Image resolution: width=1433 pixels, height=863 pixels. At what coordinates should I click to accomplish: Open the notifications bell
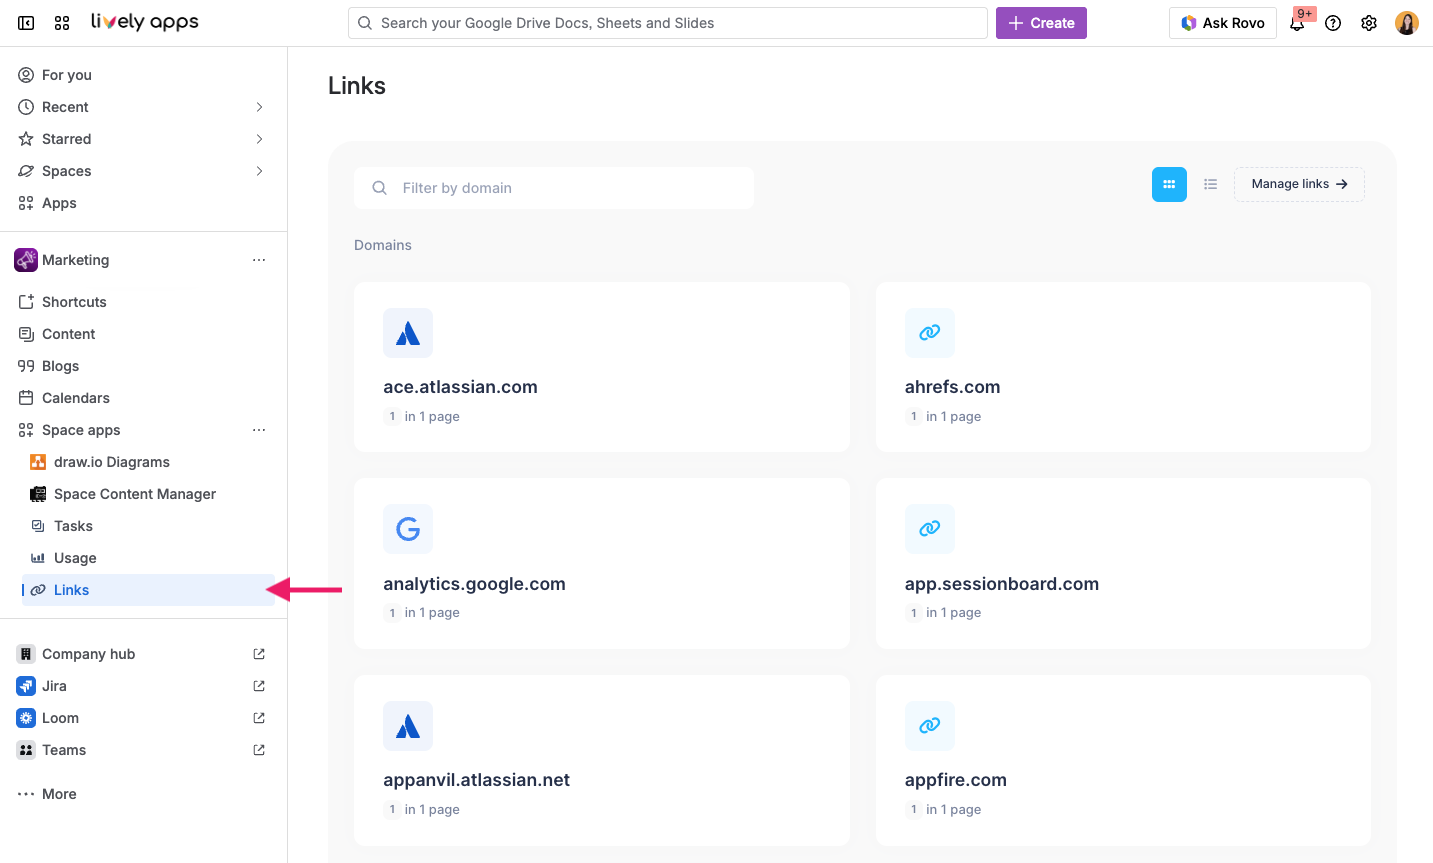[x=1297, y=23]
